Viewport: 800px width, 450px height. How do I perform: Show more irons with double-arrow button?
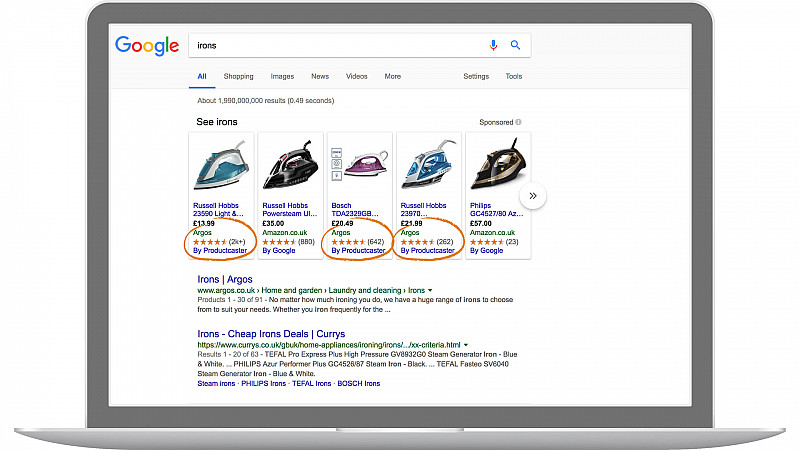coord(533,196)
